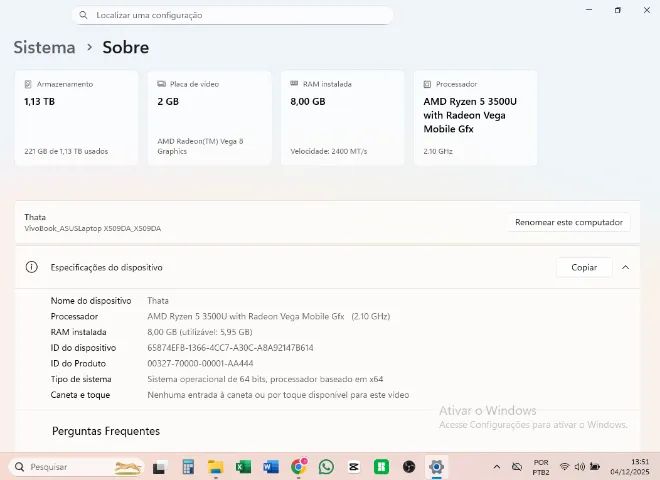Open the Armazenamento info card
The image size is (660, 480).
pos(76,117)
